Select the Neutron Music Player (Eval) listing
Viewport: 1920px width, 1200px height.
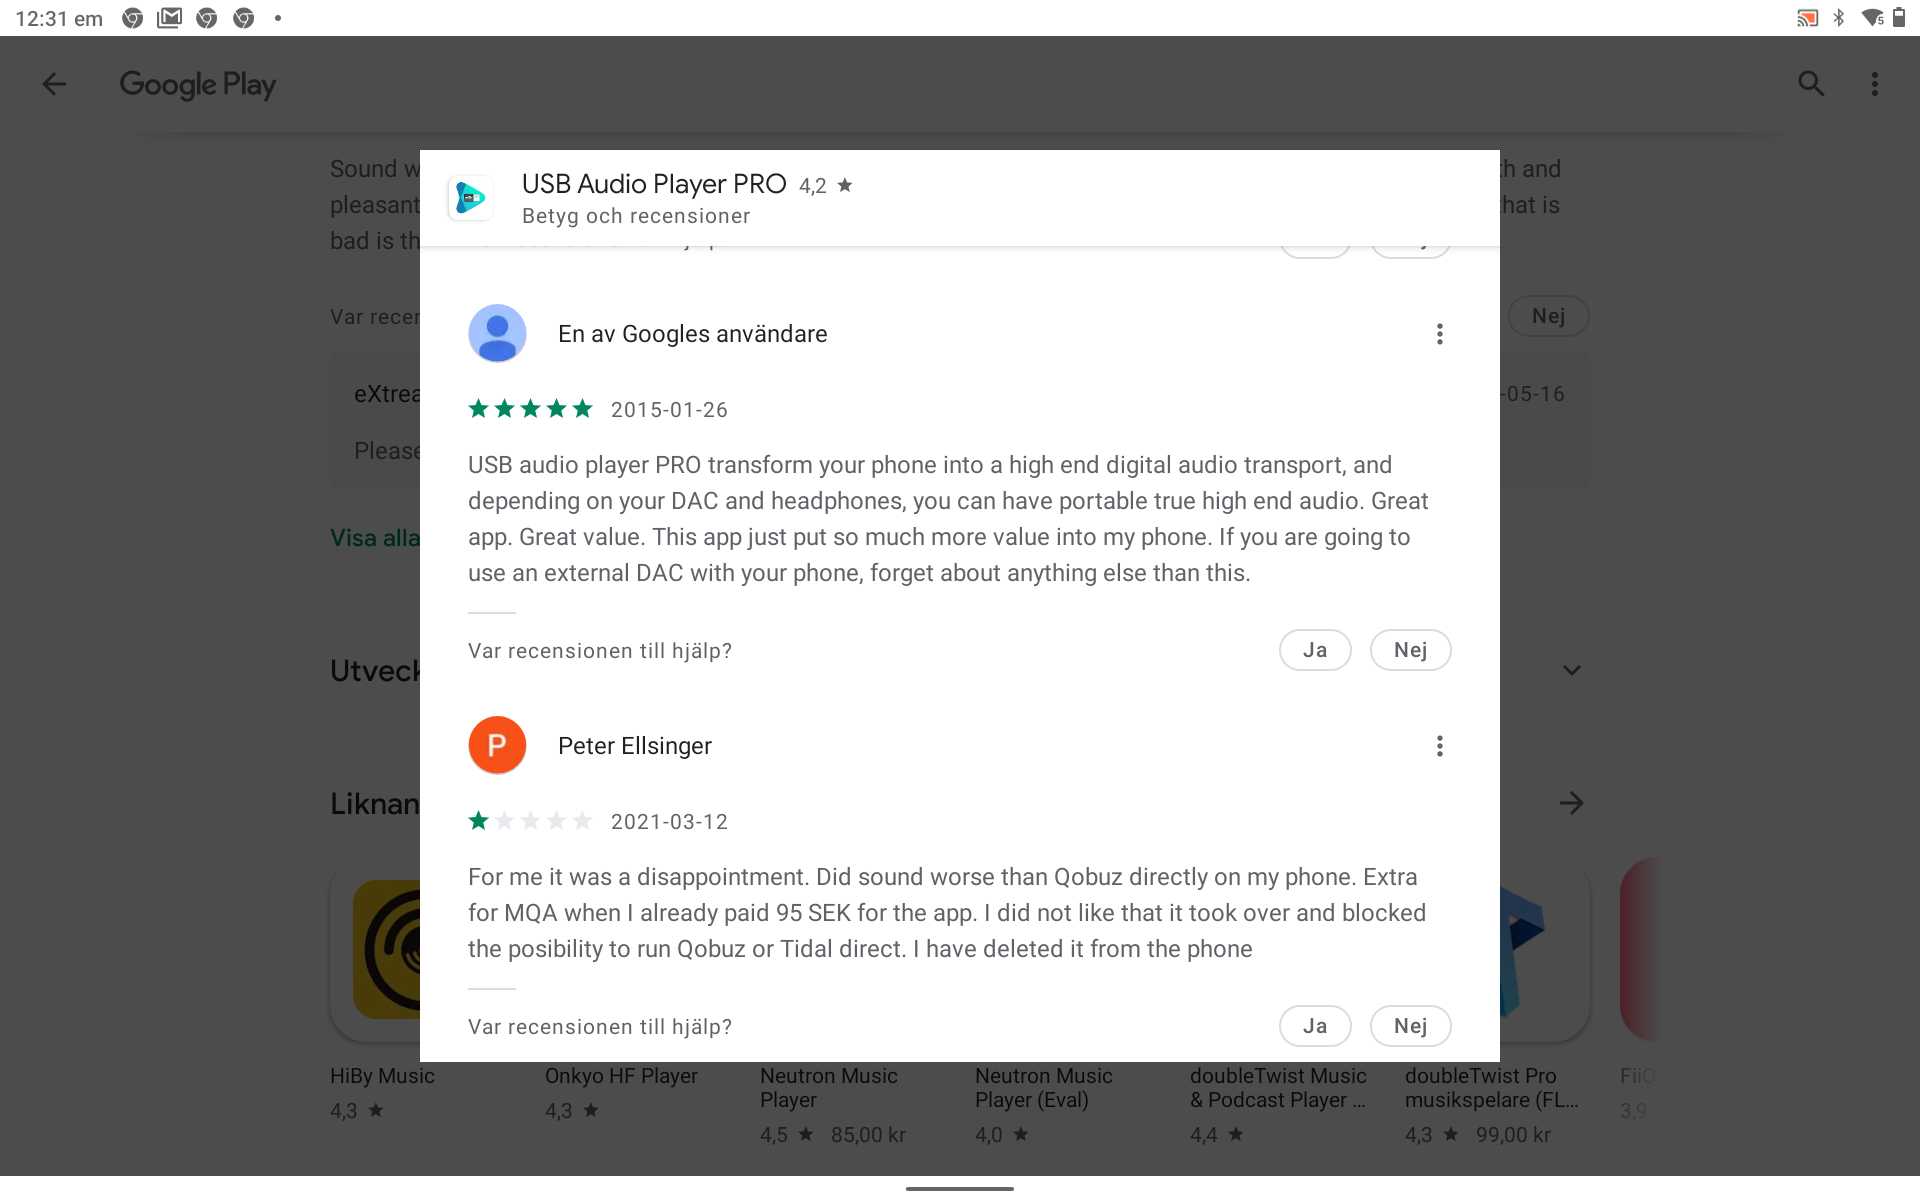tap(1044, 1104)
